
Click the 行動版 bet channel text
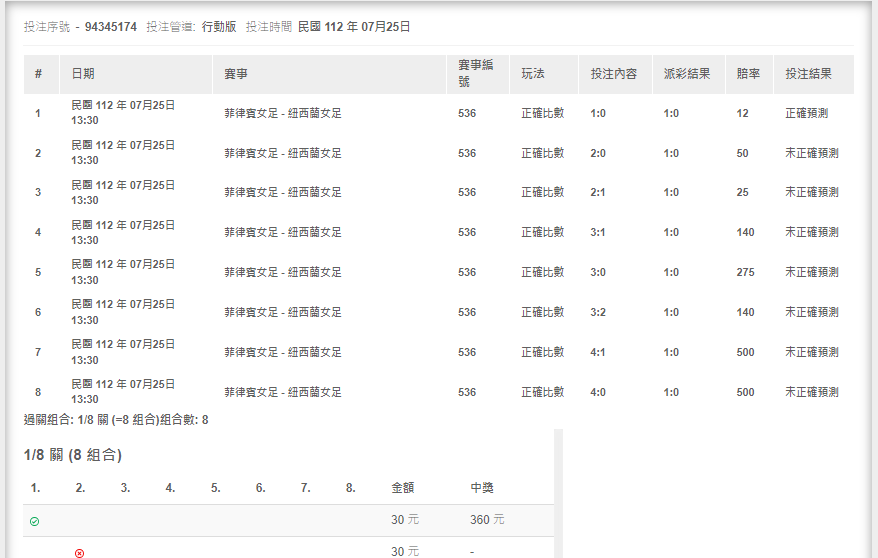pyautogui.click(x=219, y=27)
